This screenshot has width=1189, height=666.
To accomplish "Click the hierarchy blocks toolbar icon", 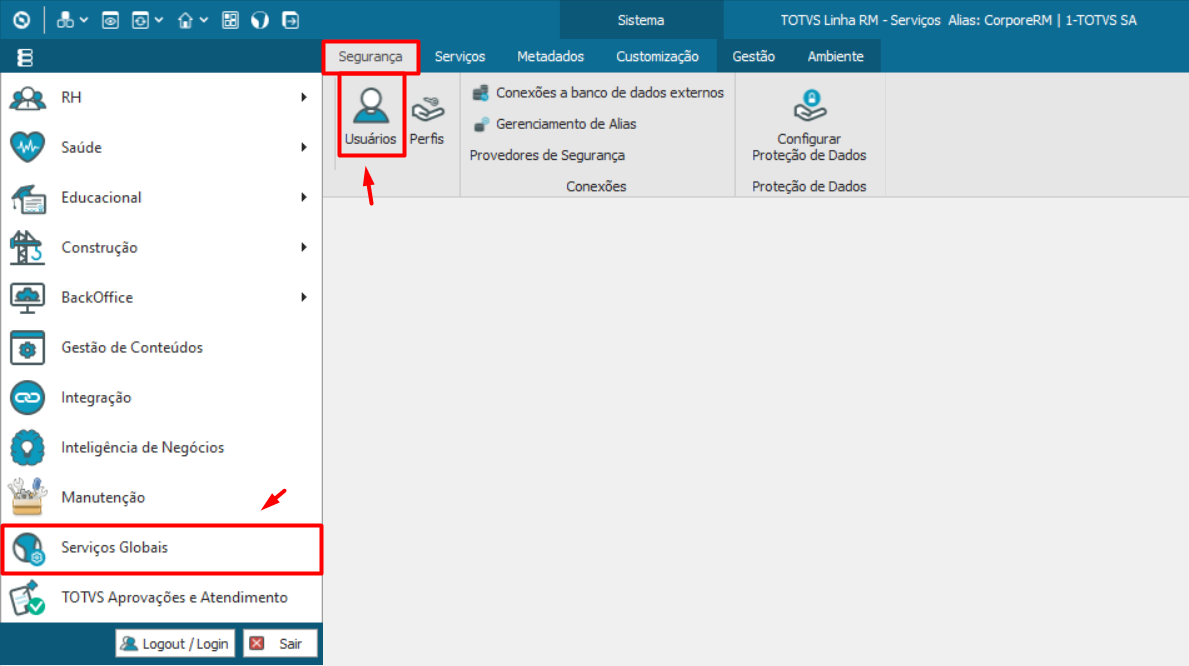I will click(x=65, y=20).
